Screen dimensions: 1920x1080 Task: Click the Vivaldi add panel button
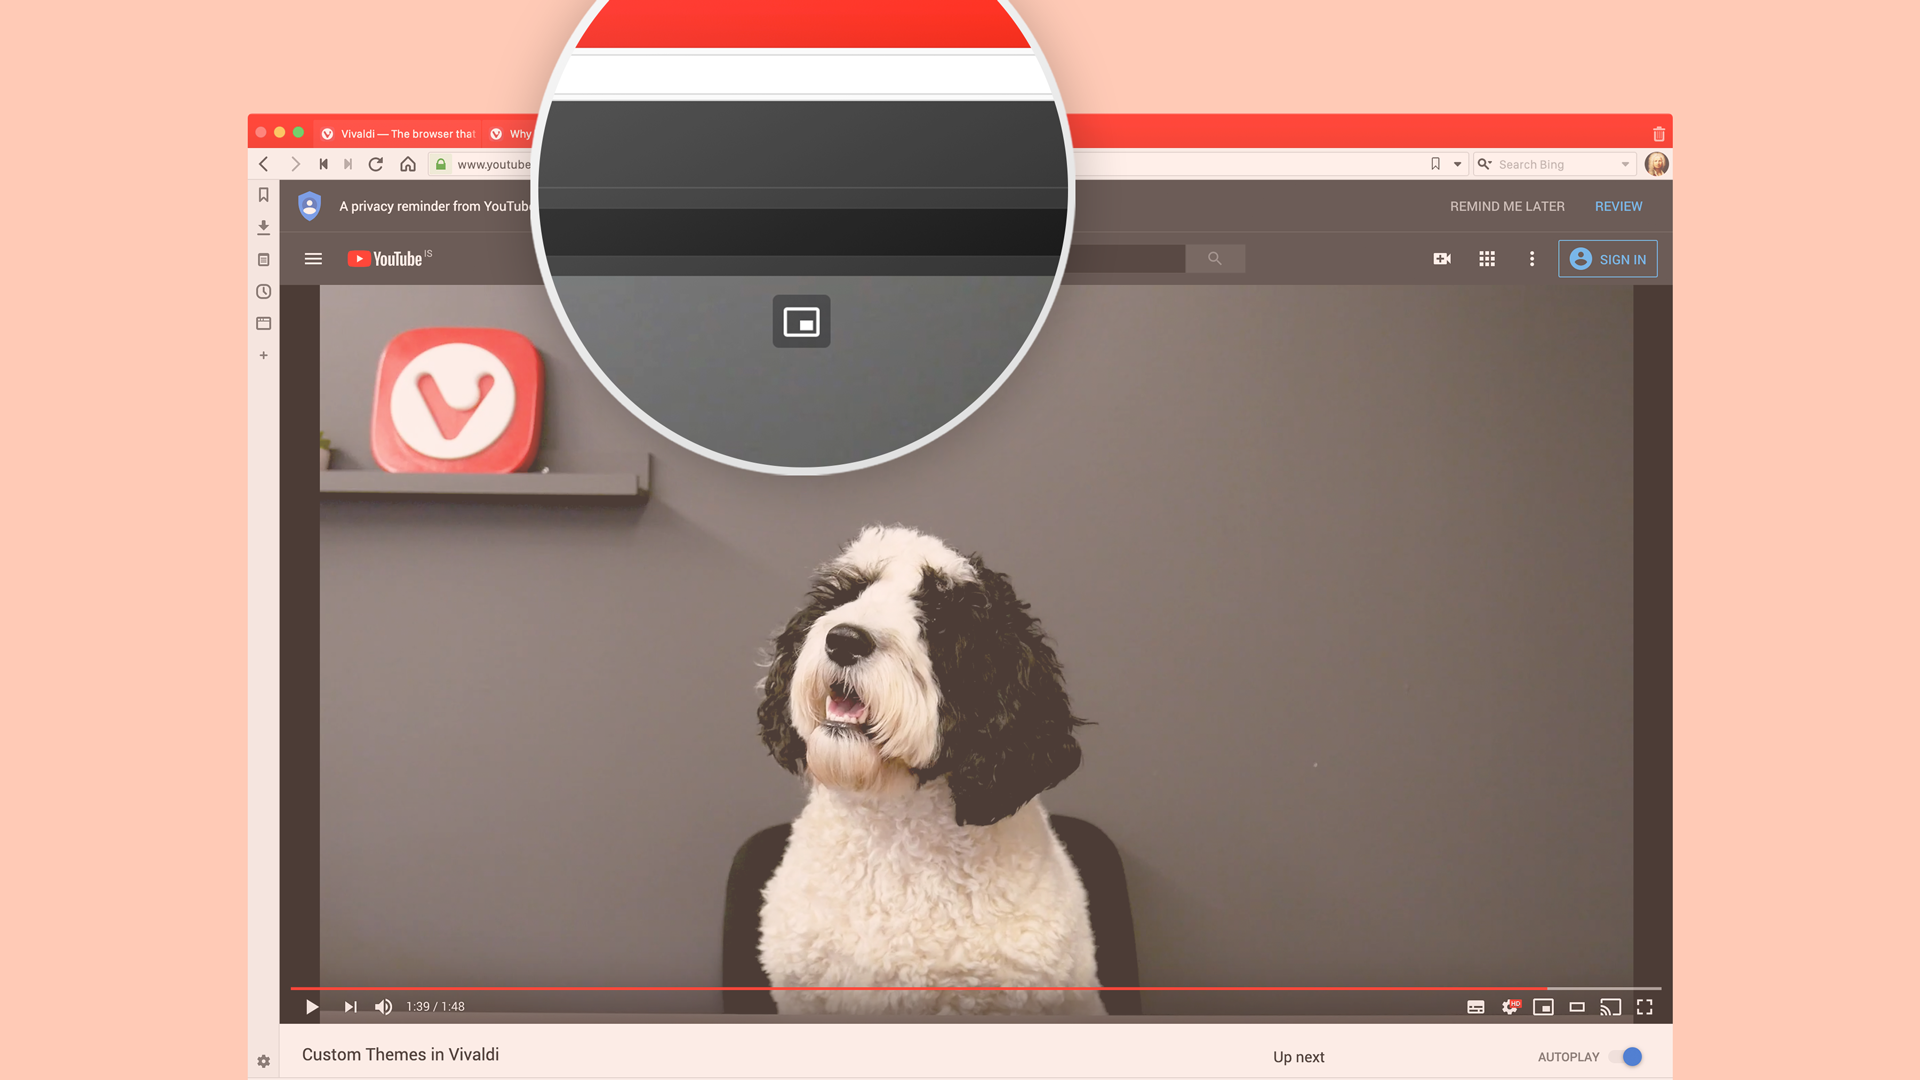coord(264,355)
